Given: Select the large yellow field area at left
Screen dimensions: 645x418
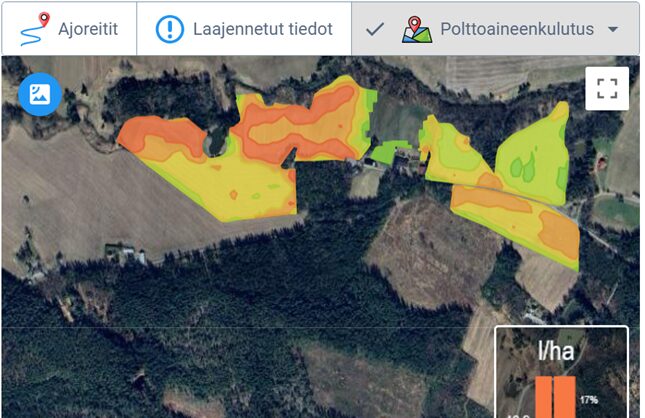Looking at the screenshot, I should point(240,188).
